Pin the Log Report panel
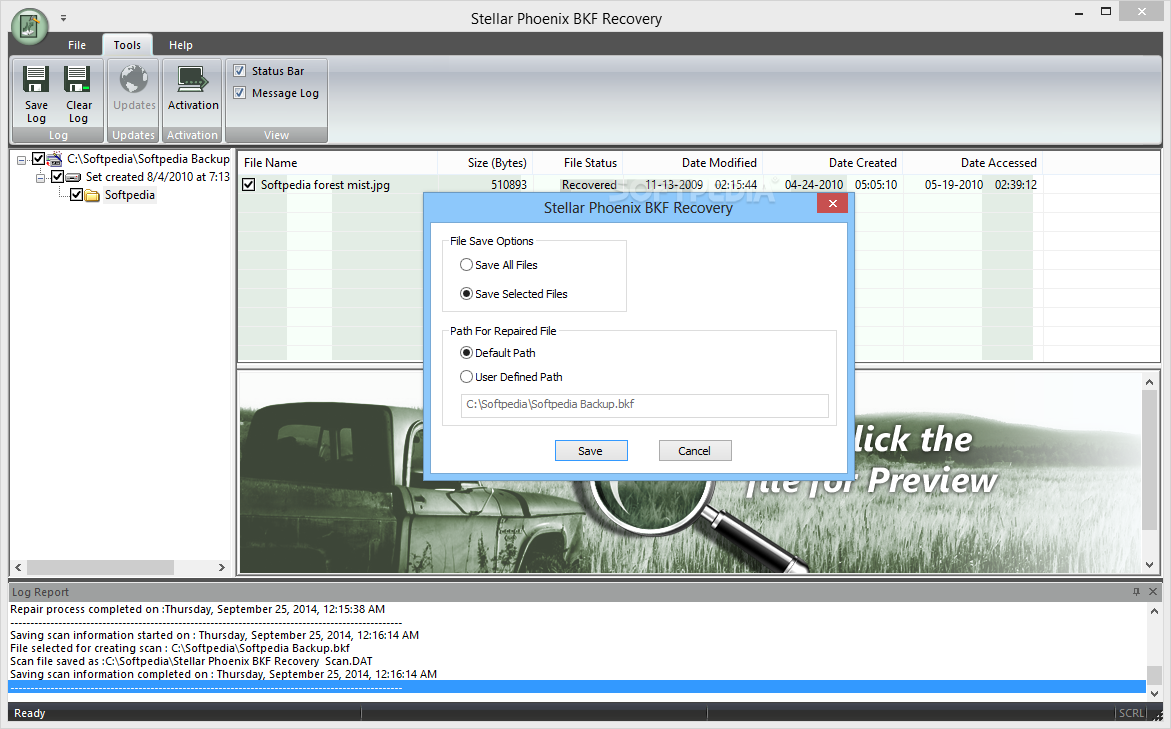1171x729 pixels. click(x=1137, y=592)
